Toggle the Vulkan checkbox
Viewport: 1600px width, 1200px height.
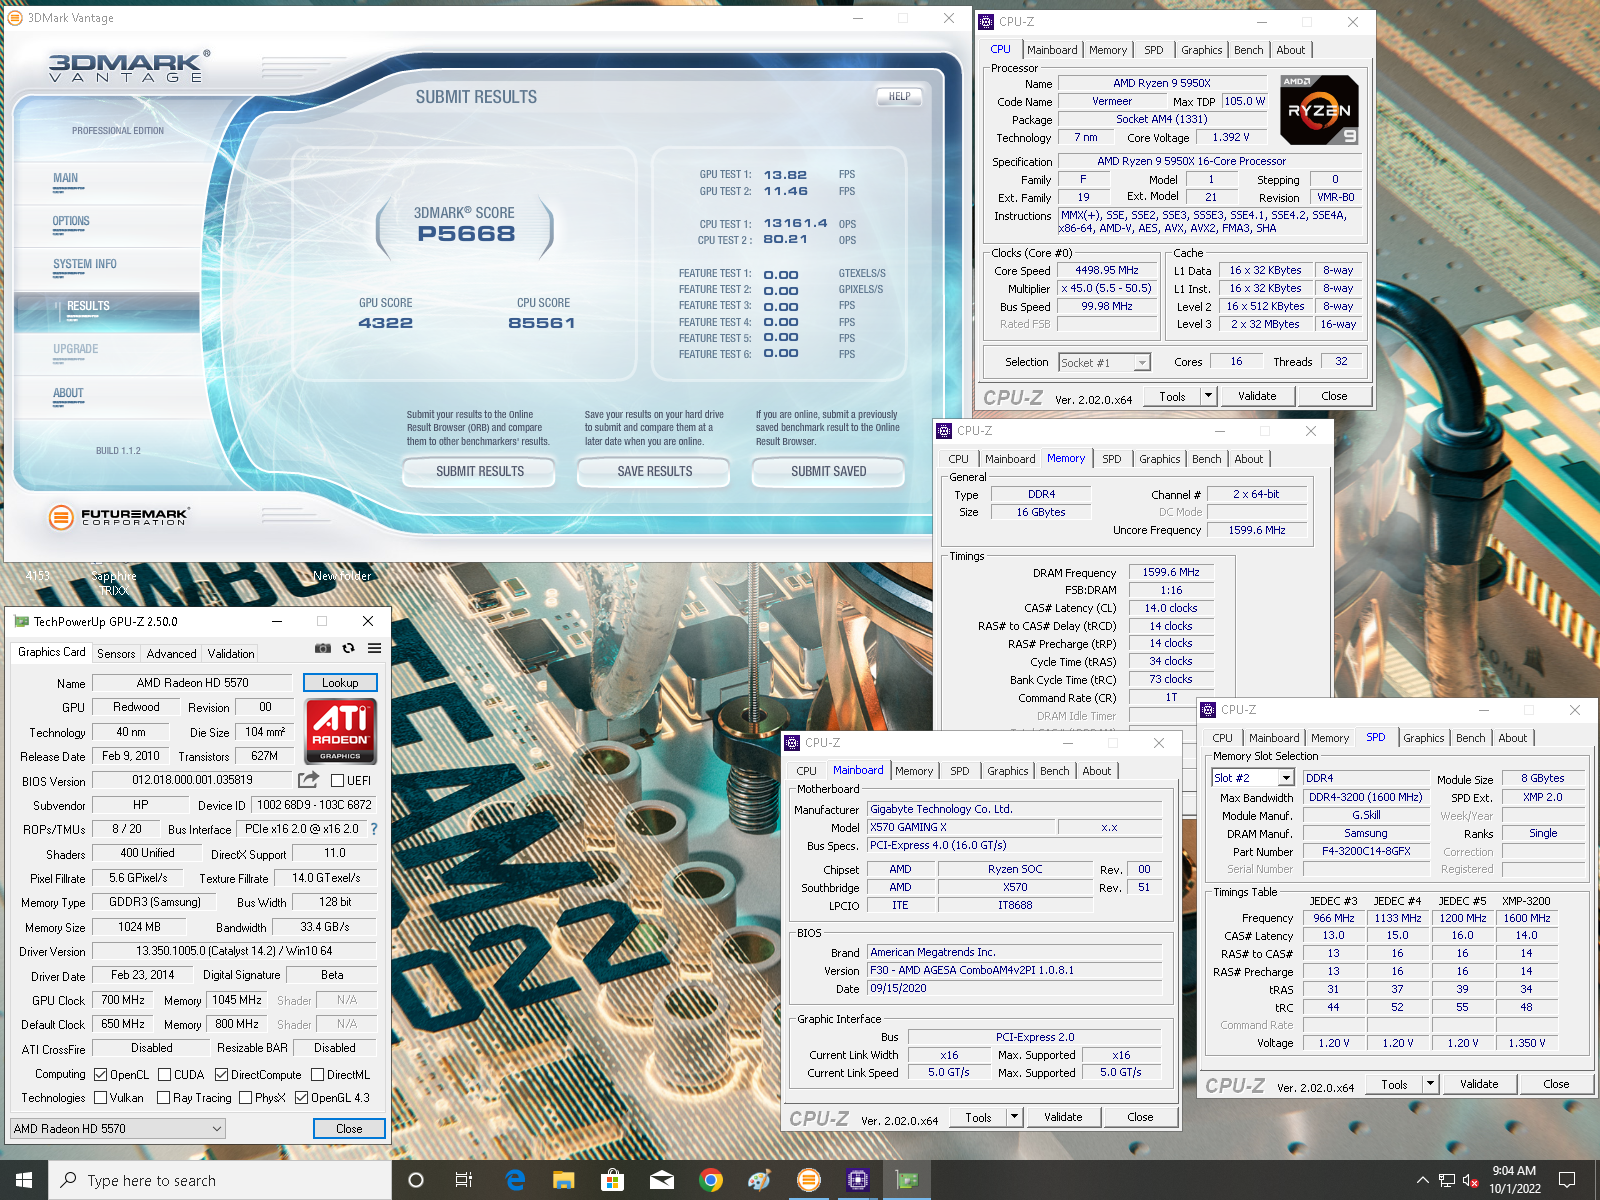[100, 1098]
